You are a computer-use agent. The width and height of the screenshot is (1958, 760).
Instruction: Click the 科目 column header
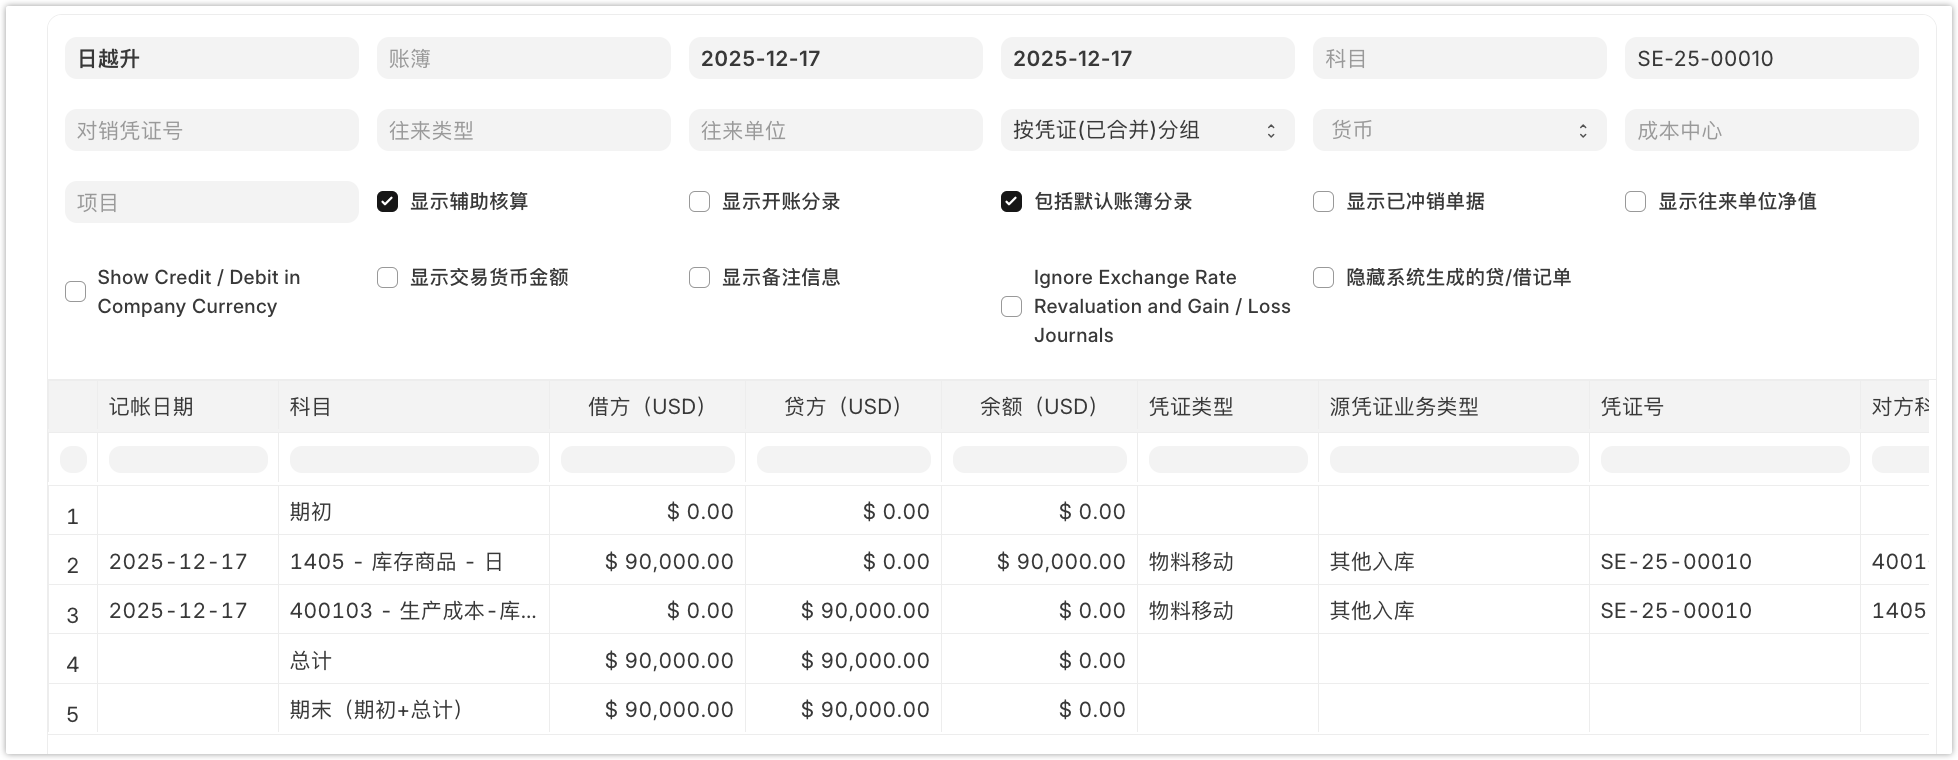point(412,407)
